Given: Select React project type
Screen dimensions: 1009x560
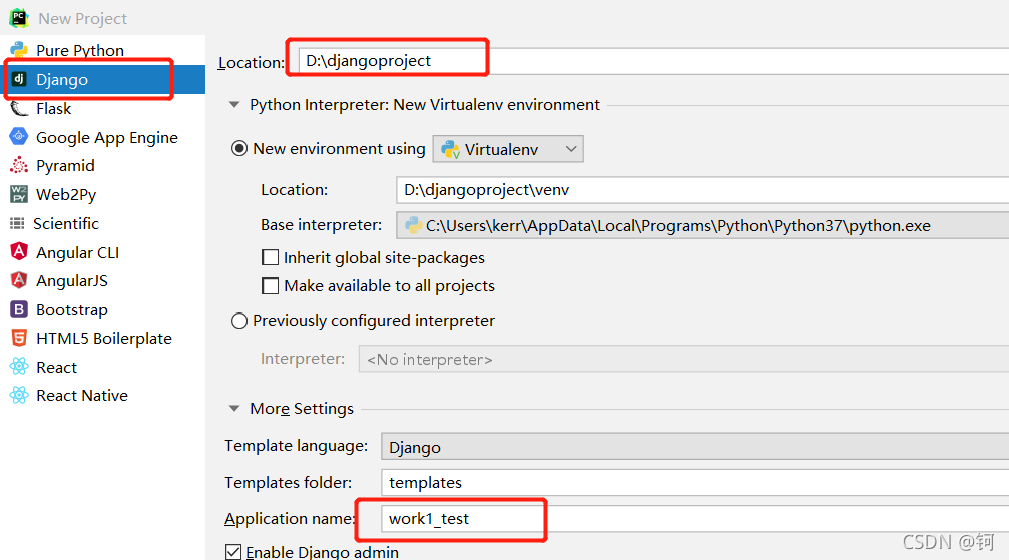Looking at the screenshot, I should click(x=102, y=367).
